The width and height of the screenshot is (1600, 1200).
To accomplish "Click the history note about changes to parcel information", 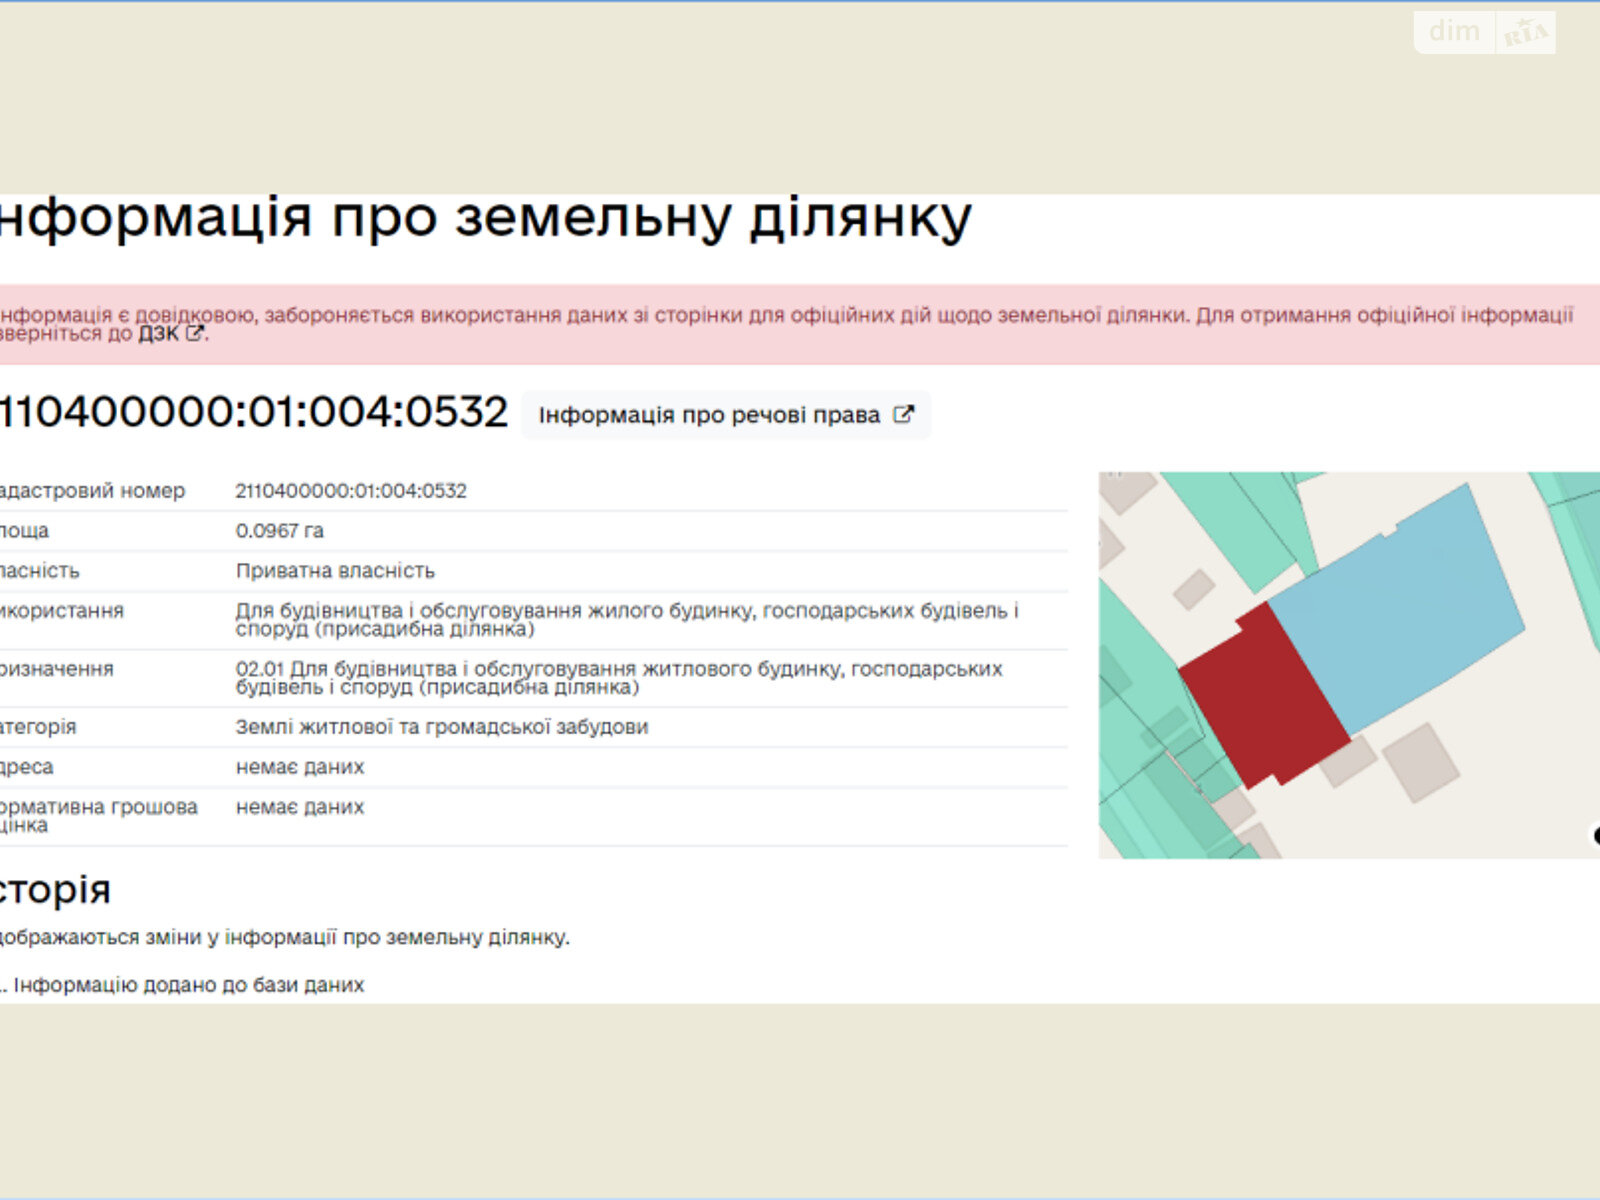I will coord(284,937).
